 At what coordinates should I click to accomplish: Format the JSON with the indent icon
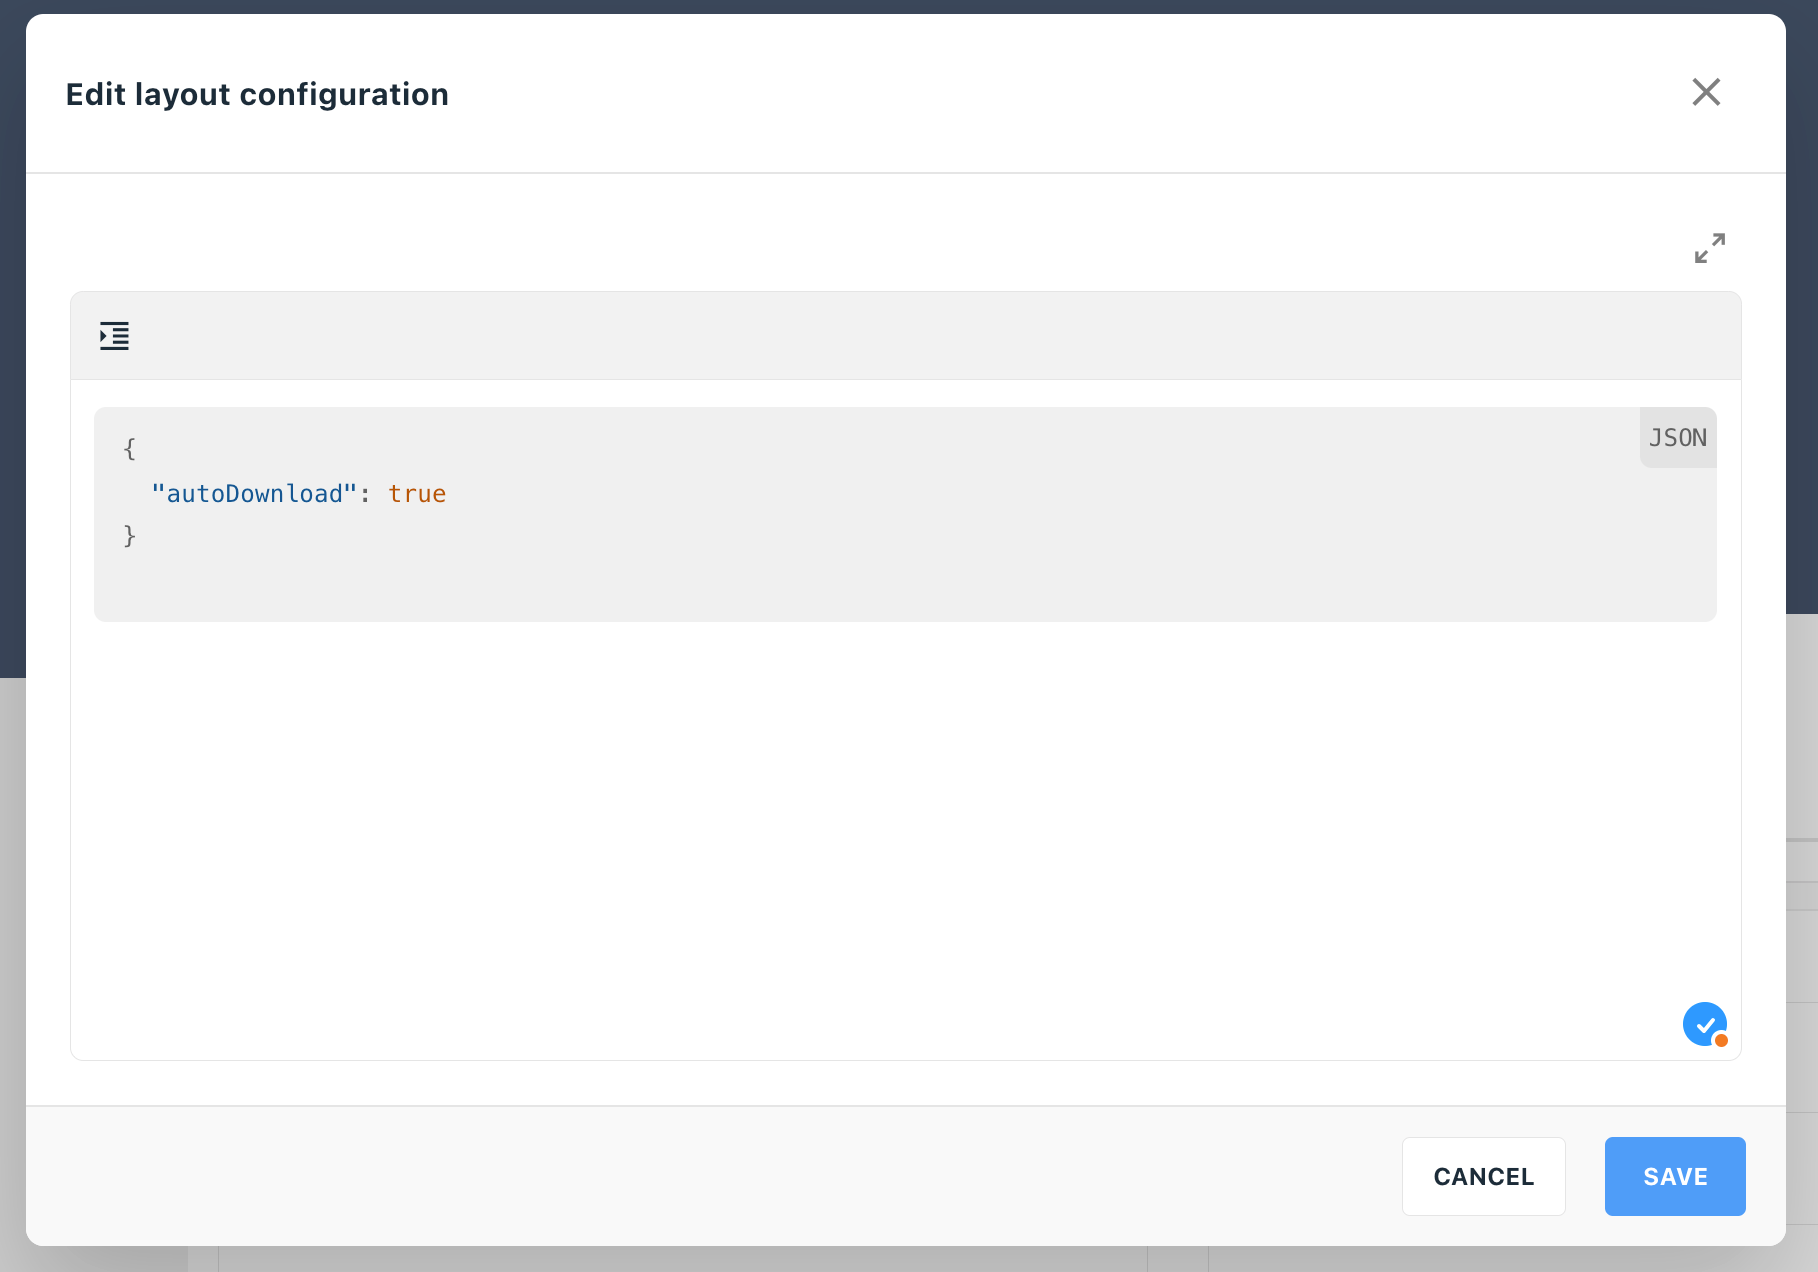[x=114, y=336]
